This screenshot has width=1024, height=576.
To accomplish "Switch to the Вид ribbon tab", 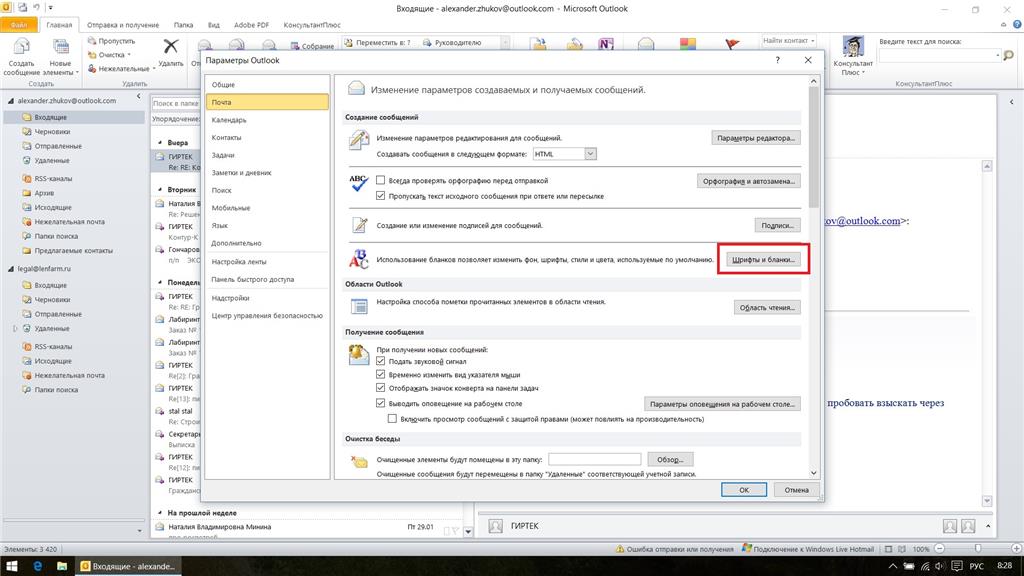I will [x=214, y=25].
